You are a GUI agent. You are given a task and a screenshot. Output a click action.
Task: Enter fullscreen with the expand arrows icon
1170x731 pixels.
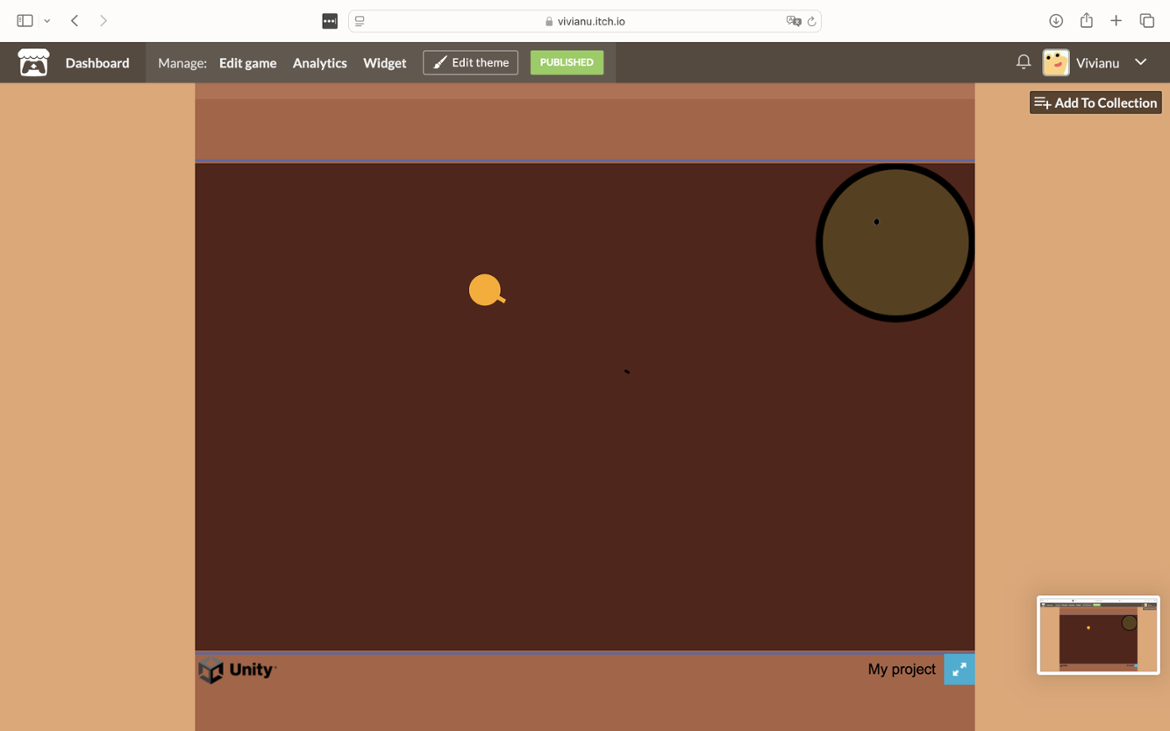pos(959,669)
